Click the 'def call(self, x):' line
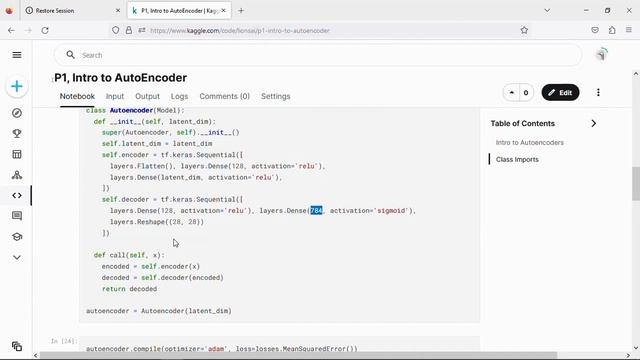The width and height of the screenshot is (640, 360). click(x=129, y=255)
